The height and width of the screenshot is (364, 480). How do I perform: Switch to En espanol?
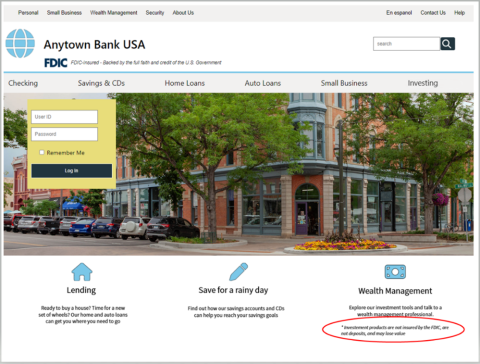pos(399,13)
